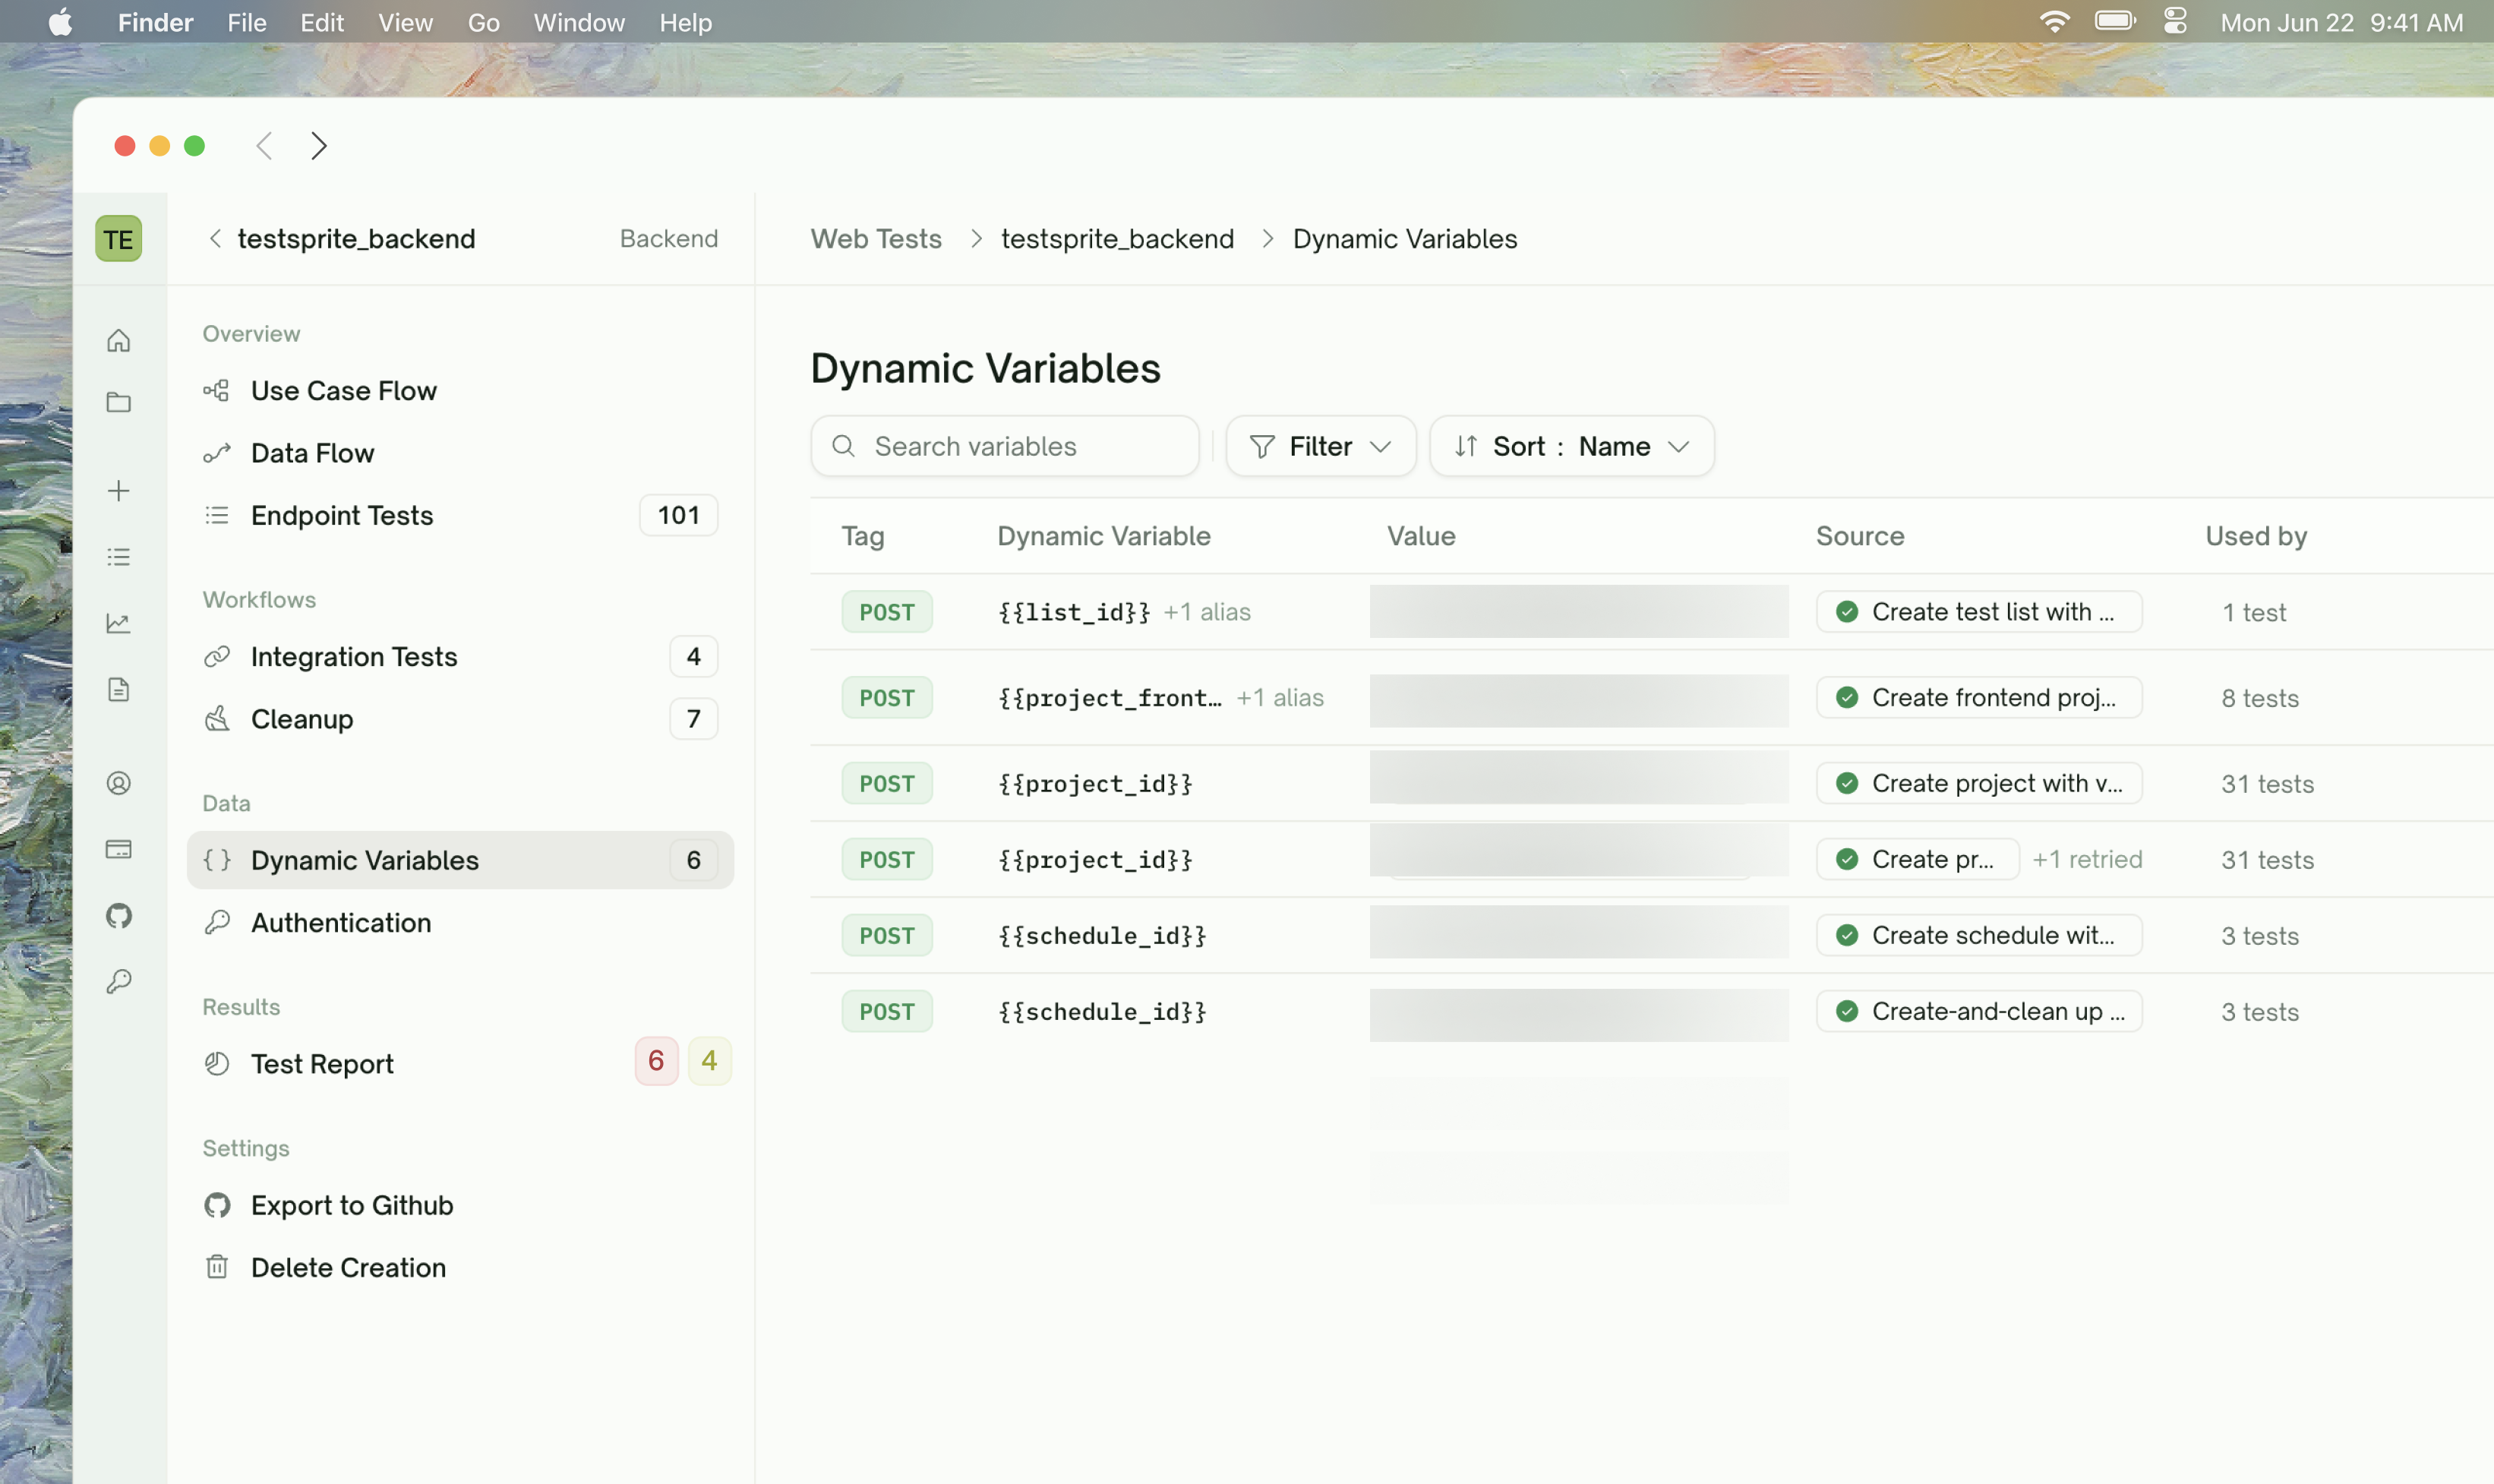Click testsprite_backend in the breadcrumb

click(1117, 239)
